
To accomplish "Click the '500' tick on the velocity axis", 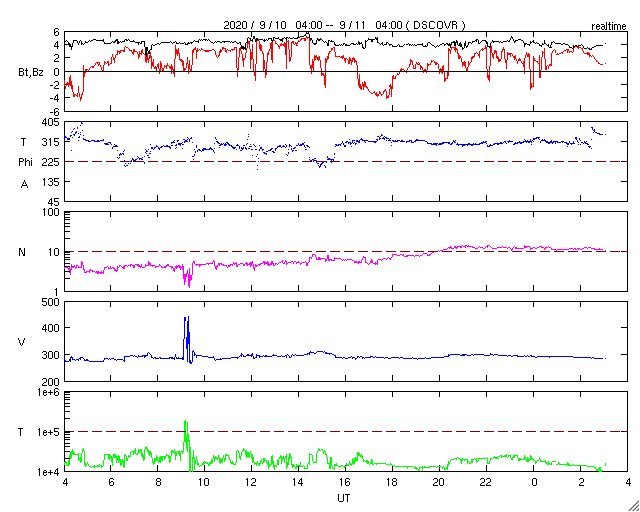I will click(52, 303).
